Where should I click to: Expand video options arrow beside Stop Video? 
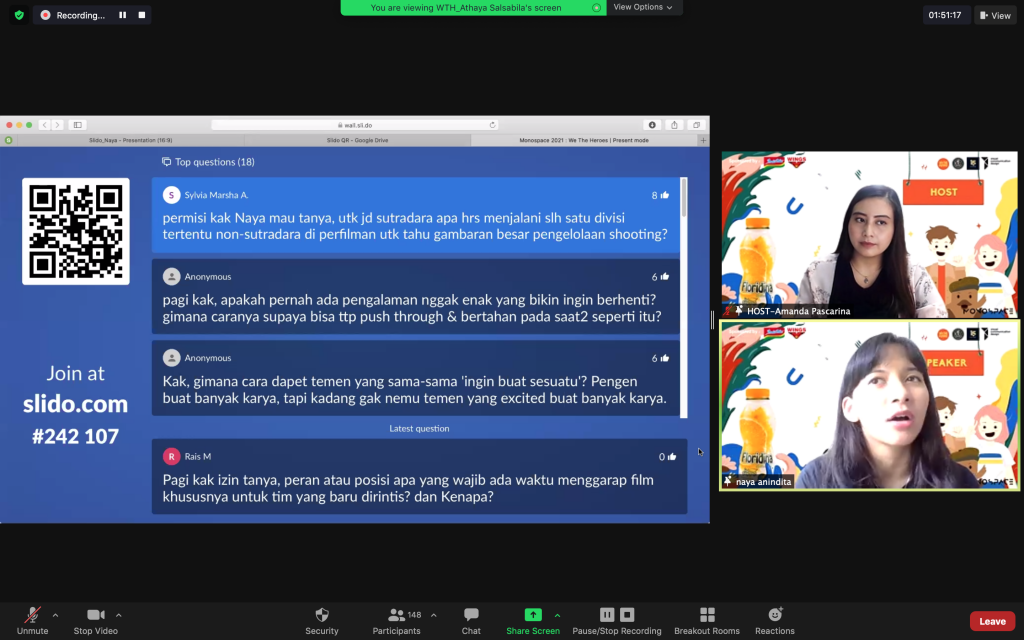point(119,615)
